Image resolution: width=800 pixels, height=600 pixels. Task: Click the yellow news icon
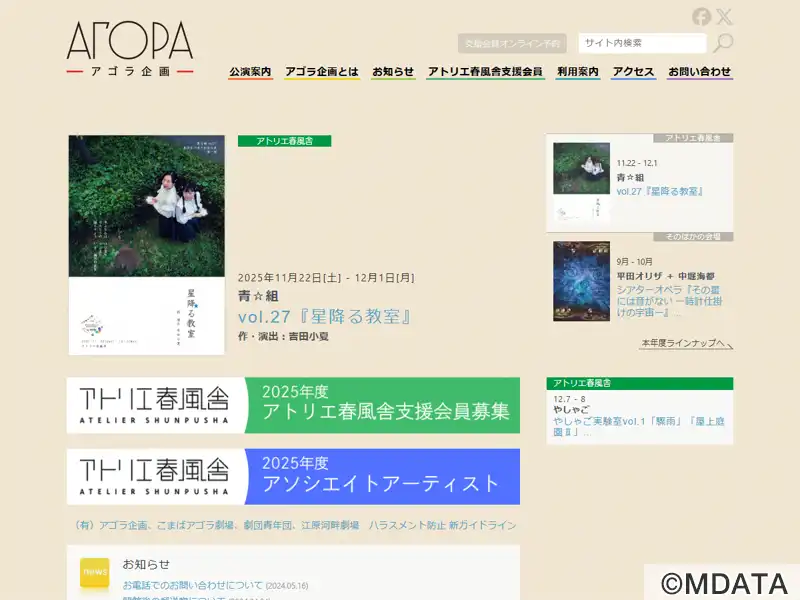click(94, 572)
